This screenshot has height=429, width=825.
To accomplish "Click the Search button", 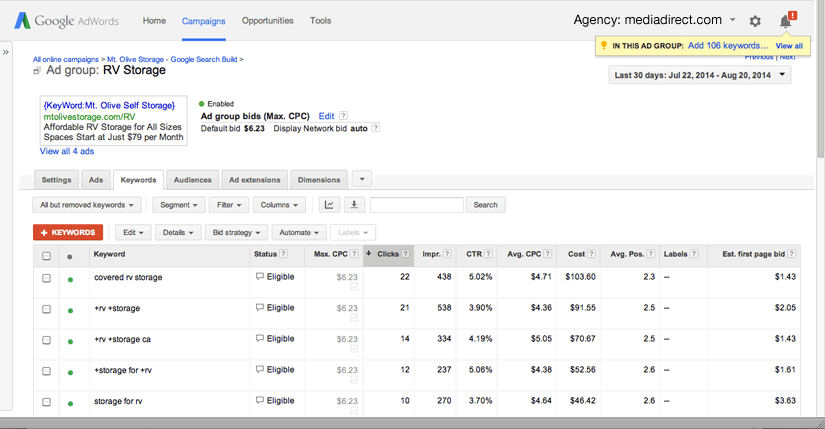I will click(x=485, y=205).
